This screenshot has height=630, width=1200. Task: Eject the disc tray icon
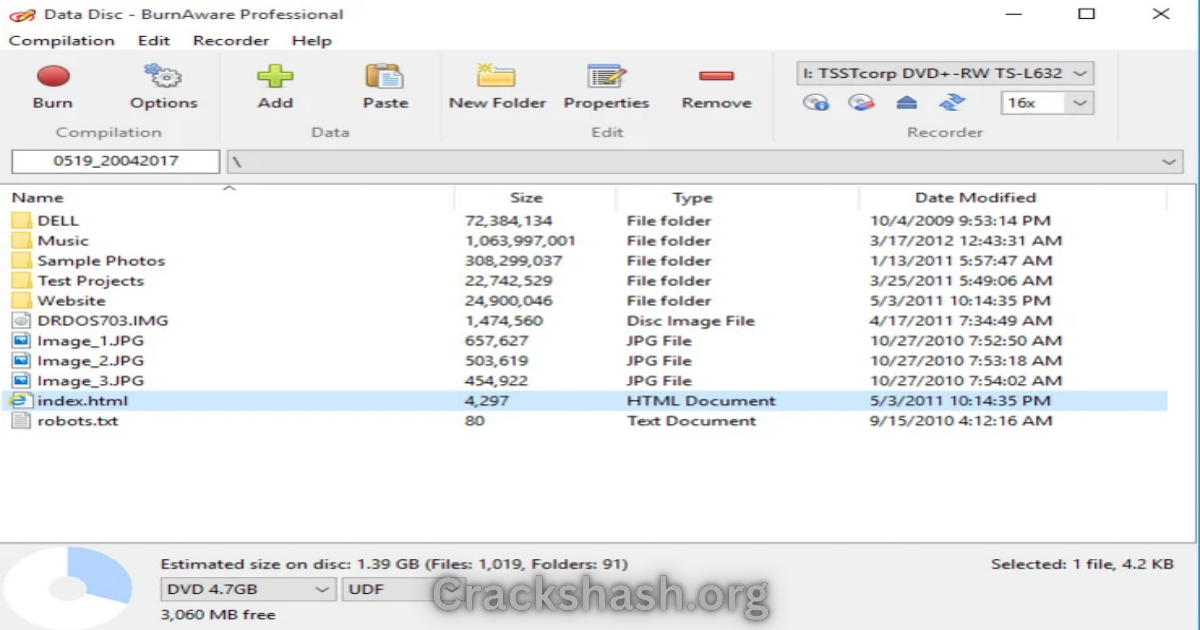click(906, 102)
